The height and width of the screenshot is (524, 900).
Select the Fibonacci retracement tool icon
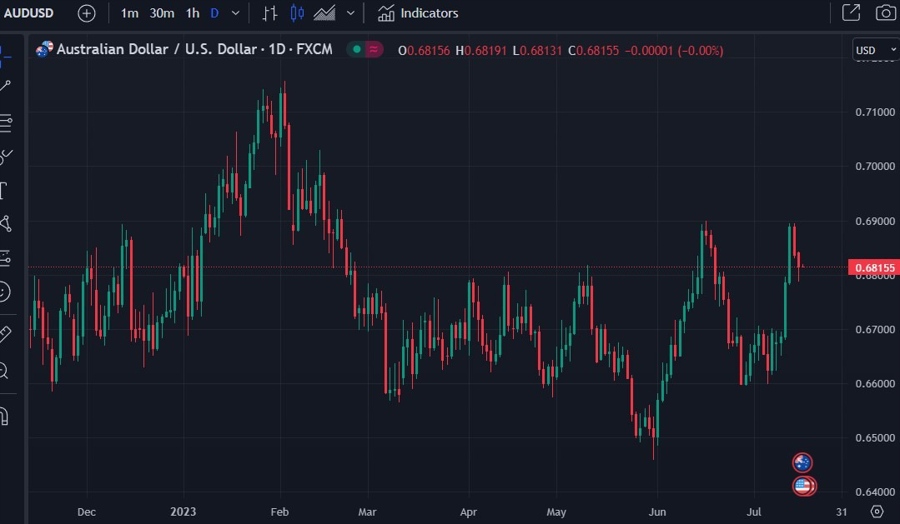[x=6, y=123]
